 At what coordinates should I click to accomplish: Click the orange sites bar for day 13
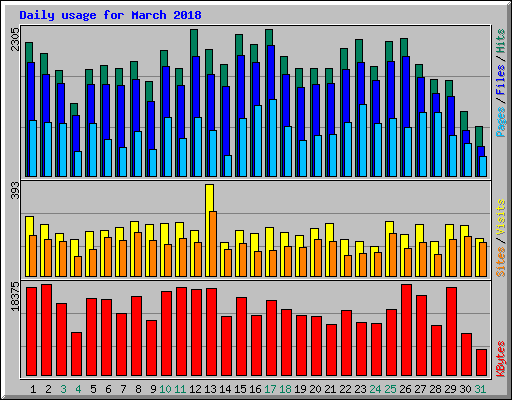tap(213, 244)
